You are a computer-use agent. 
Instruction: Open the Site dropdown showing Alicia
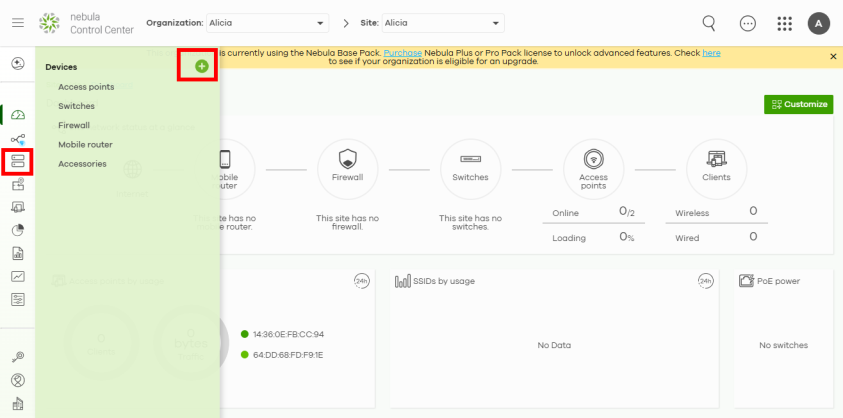pyautogui.click(x=443, y=23)
